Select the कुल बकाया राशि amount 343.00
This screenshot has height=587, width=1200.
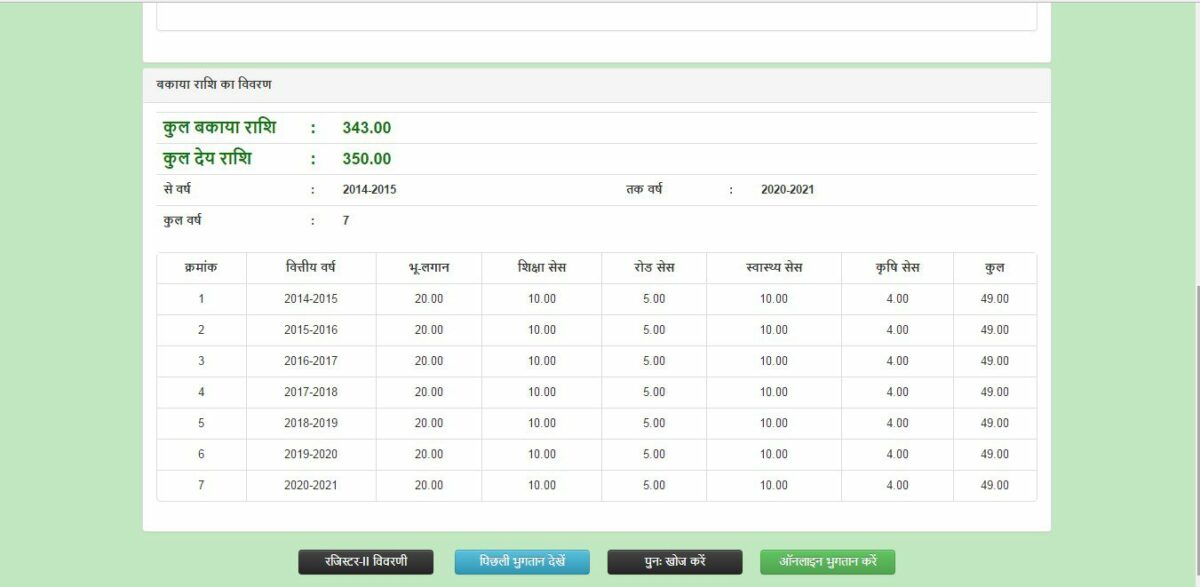pyautogui.click(x=365, y=127)
